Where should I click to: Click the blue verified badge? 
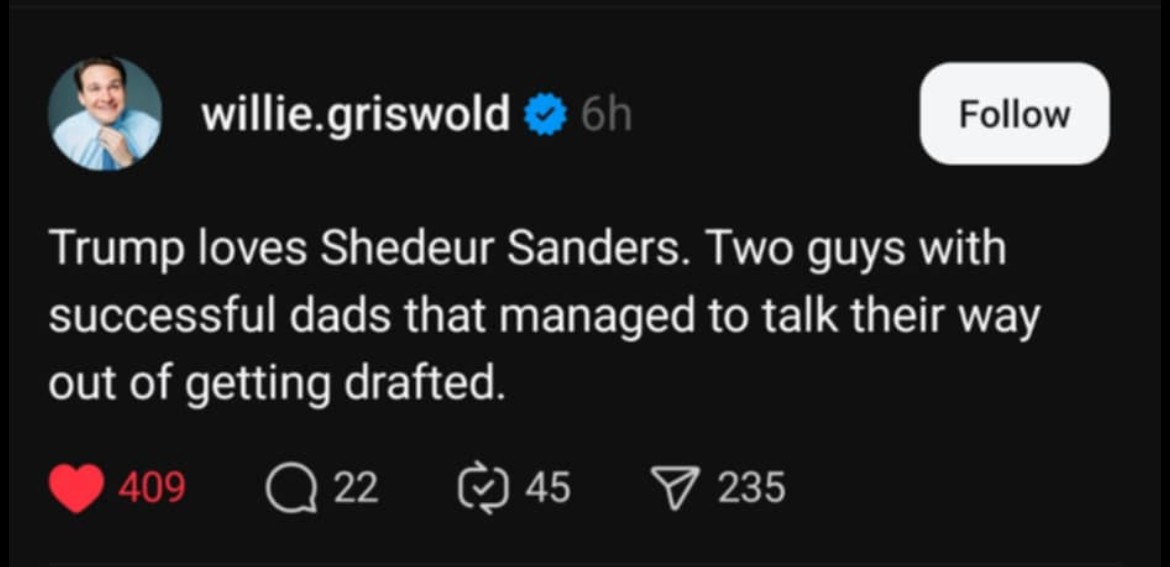545,116
